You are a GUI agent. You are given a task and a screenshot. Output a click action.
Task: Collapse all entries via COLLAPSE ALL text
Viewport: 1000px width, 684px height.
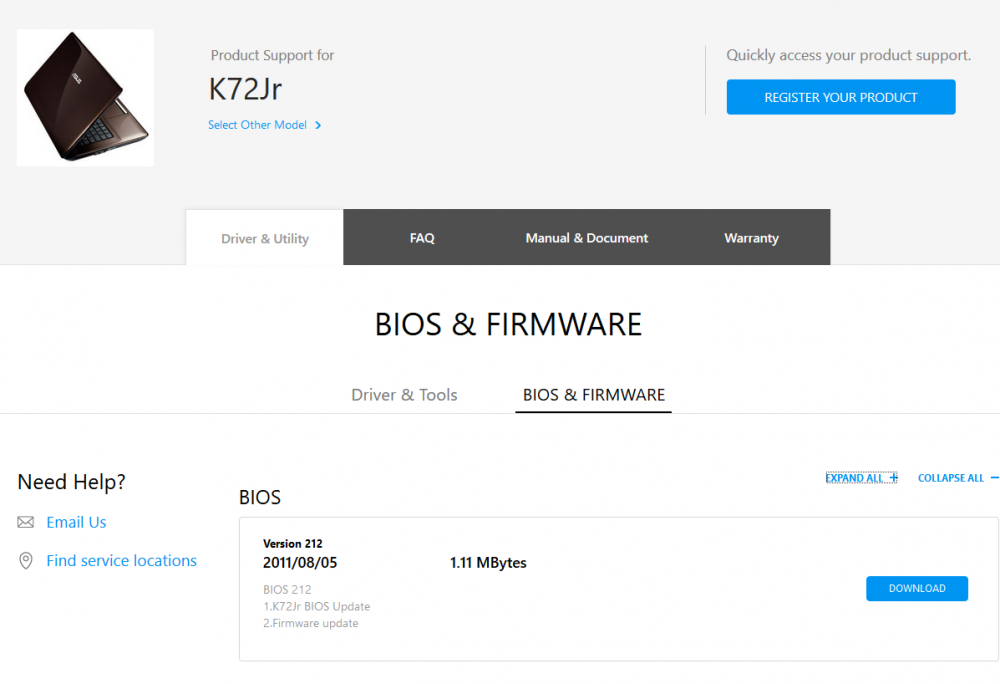pyautogui.click(x=950, y=478)
